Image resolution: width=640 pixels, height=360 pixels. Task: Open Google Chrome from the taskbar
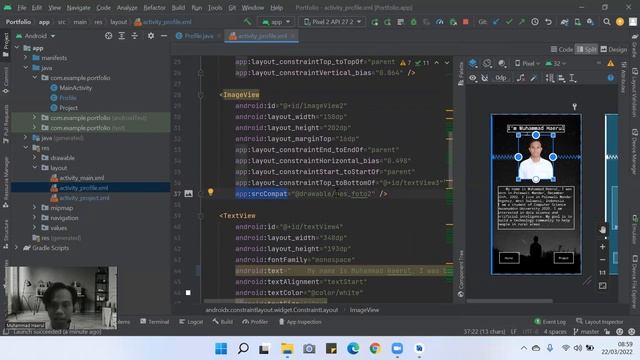click(x=375, y=349)
